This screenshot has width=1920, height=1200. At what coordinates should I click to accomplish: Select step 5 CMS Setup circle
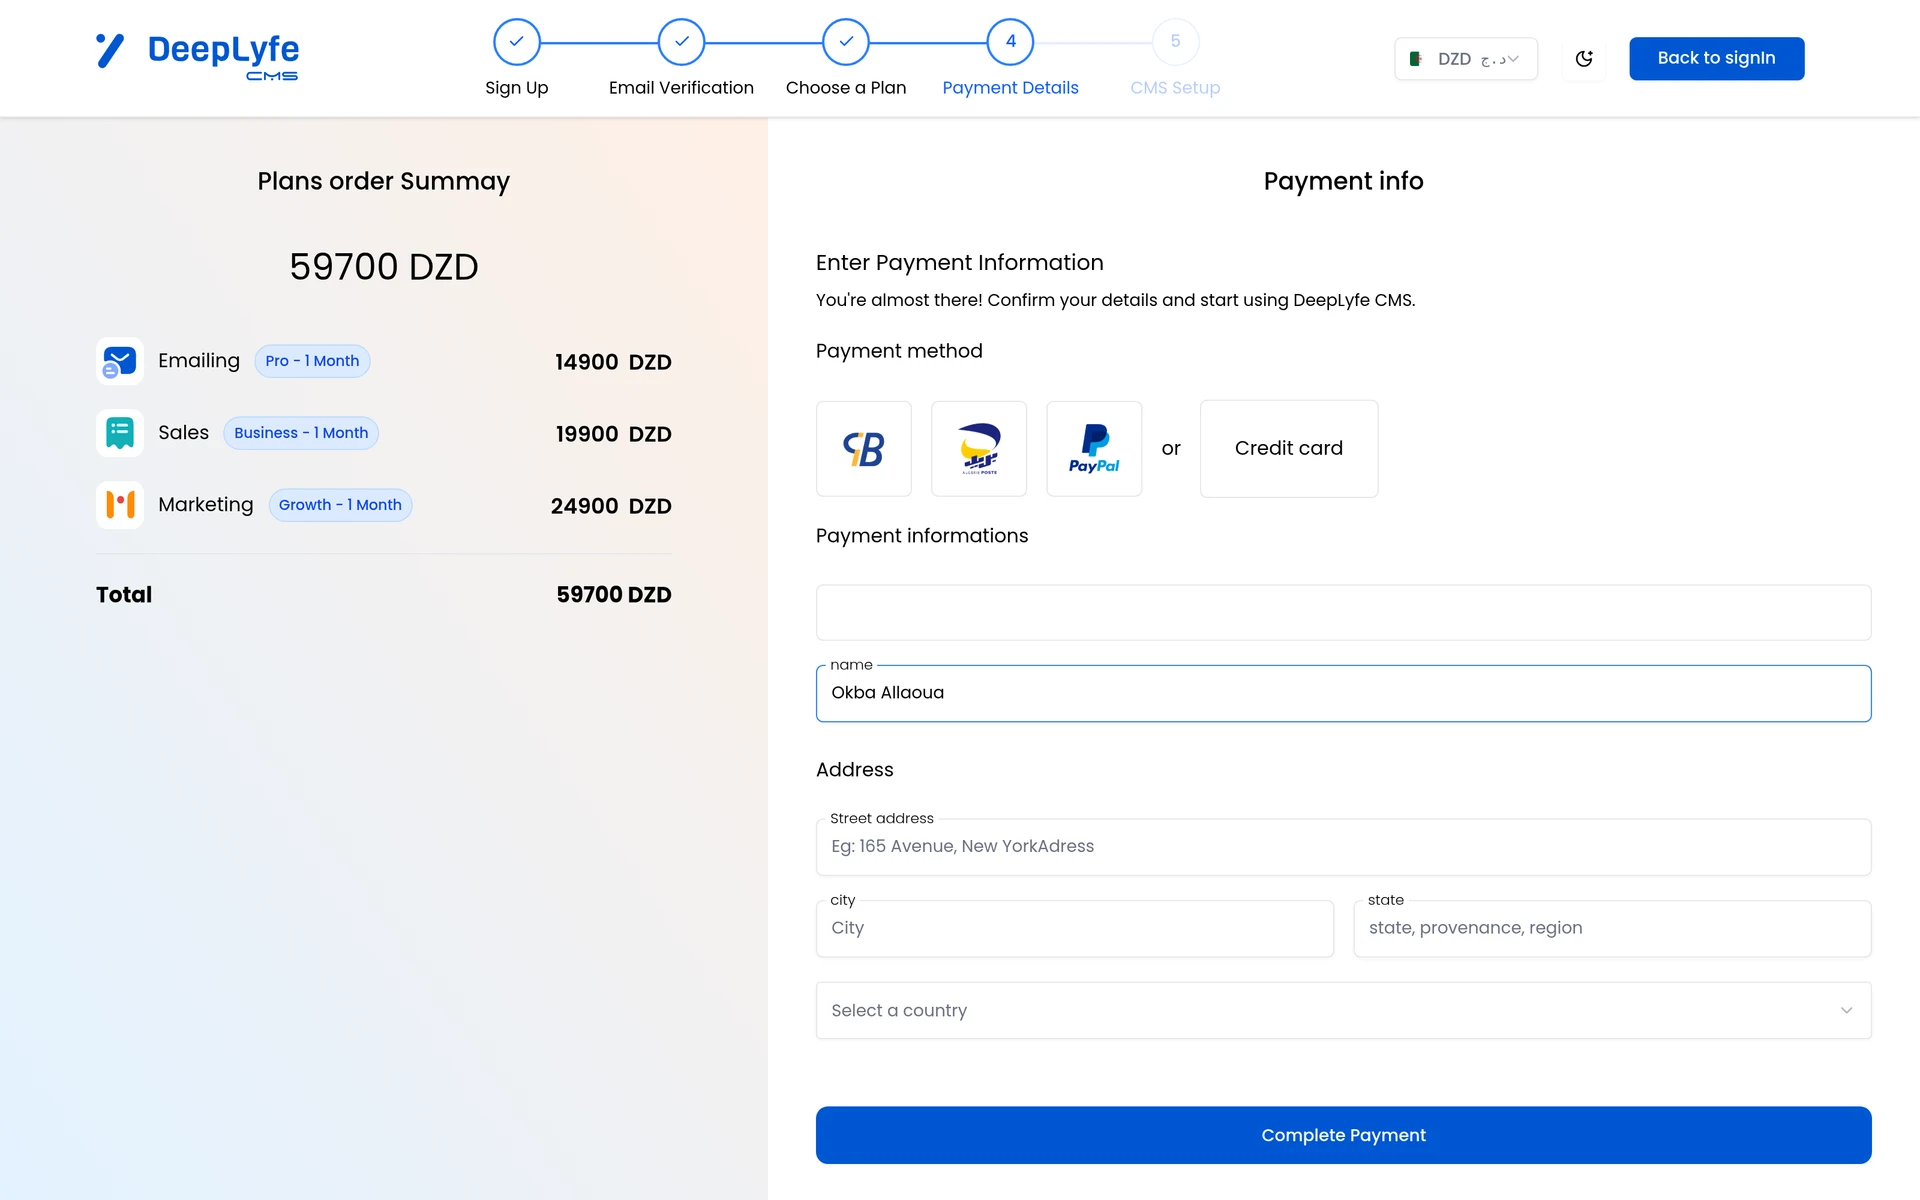pos(1175,42)
